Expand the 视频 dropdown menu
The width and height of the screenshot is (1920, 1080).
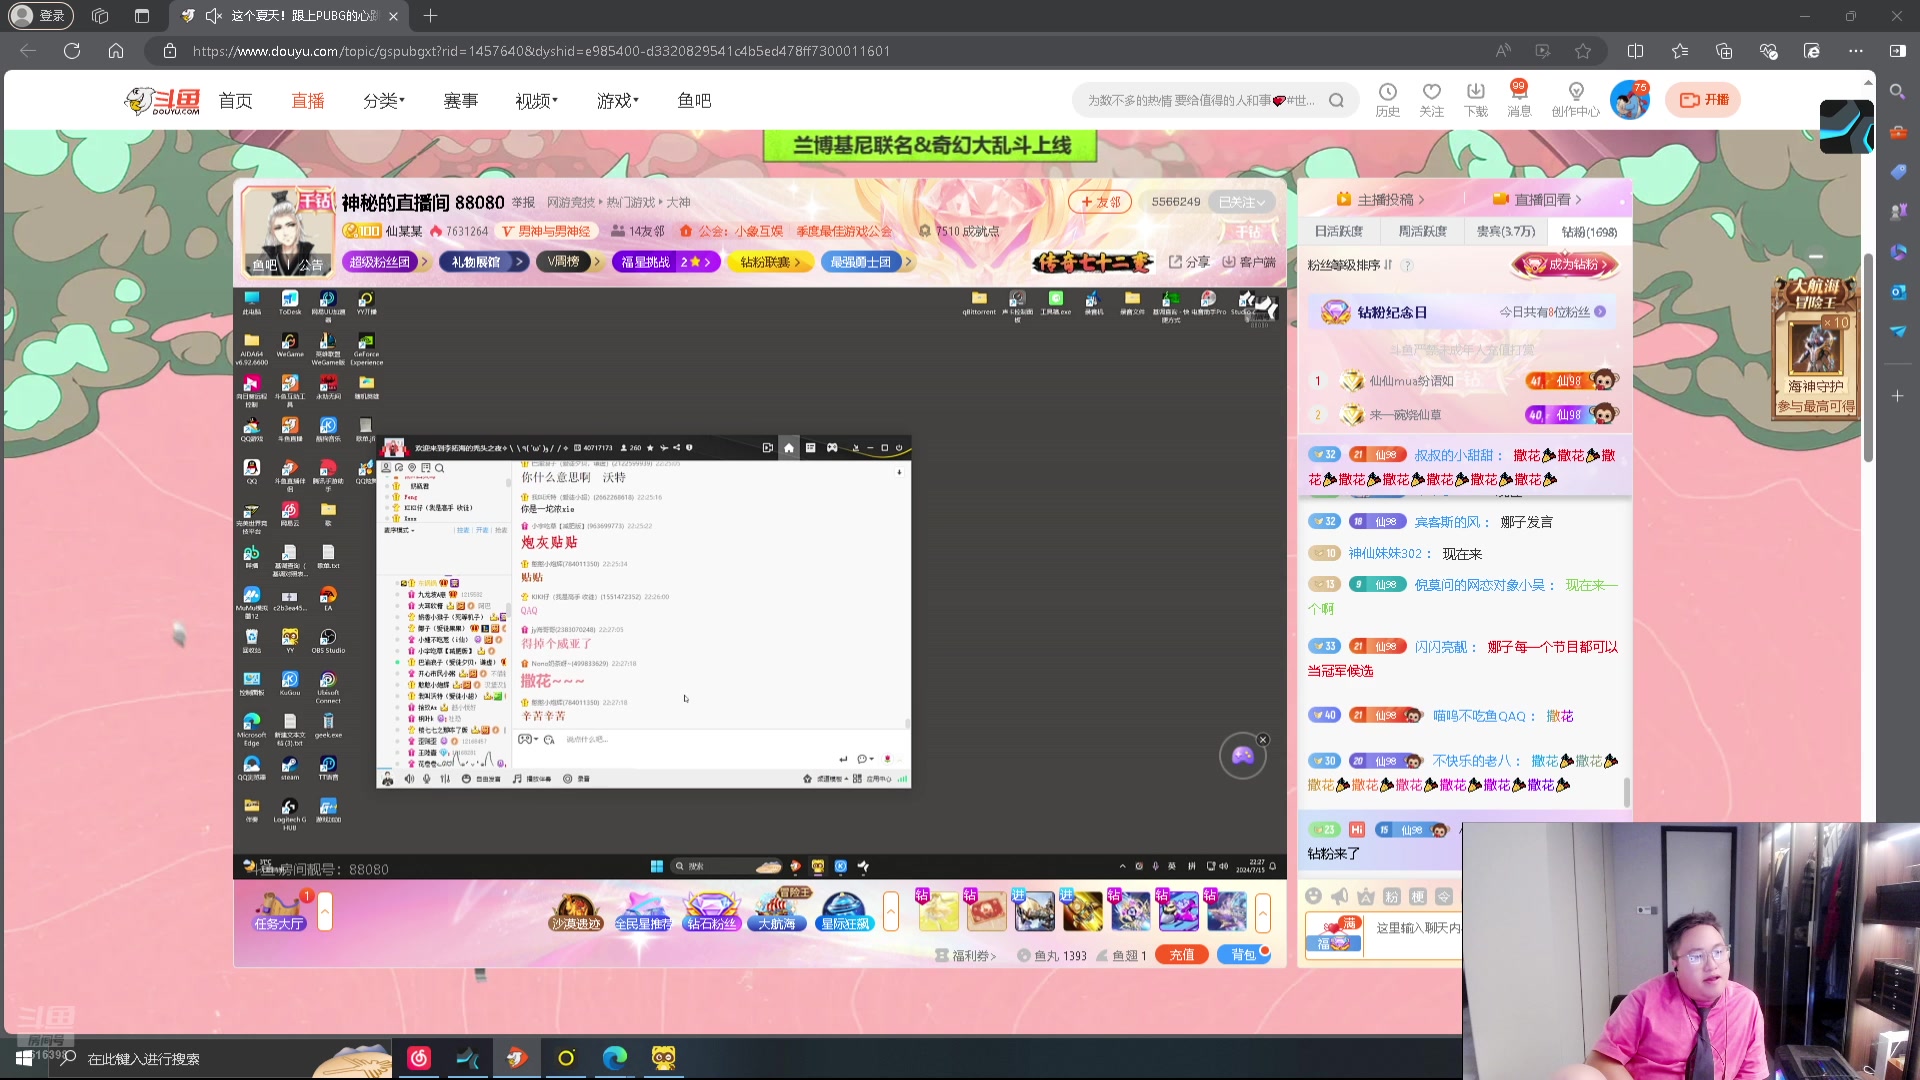(536, 101)
